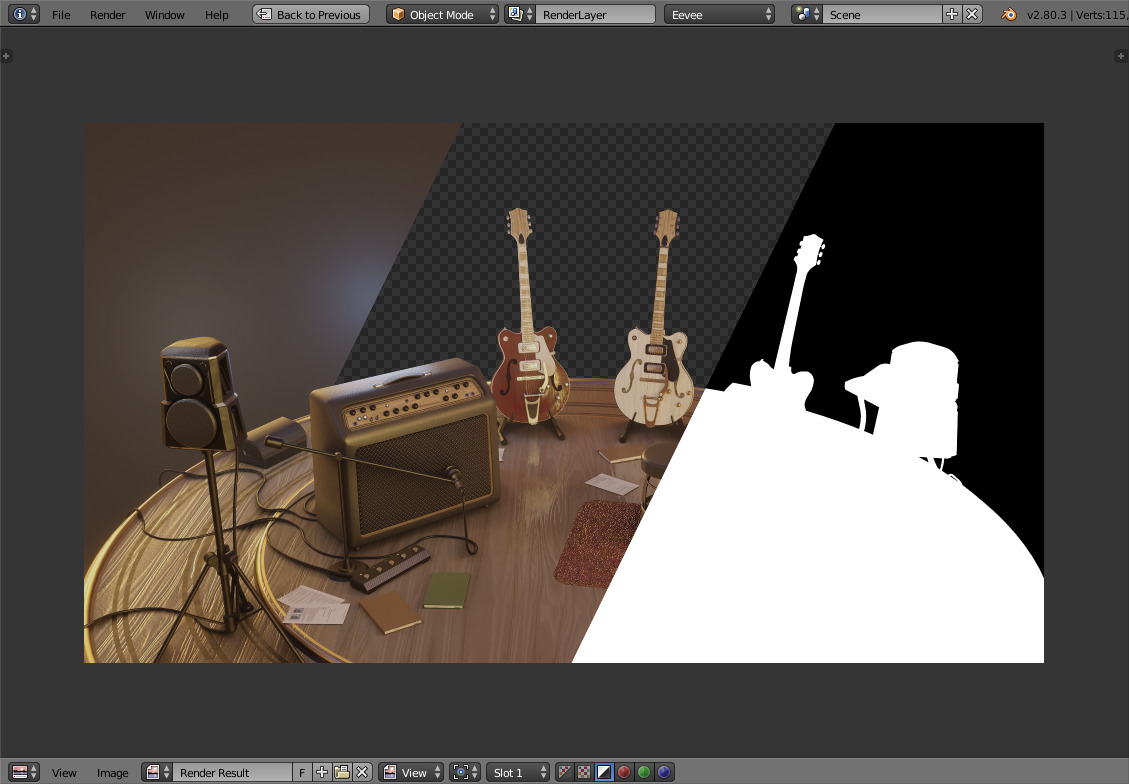Open the image editor type selector
Image resolution: width=1129 pixels, height=784 pixels.
click(x=24, y=772)
